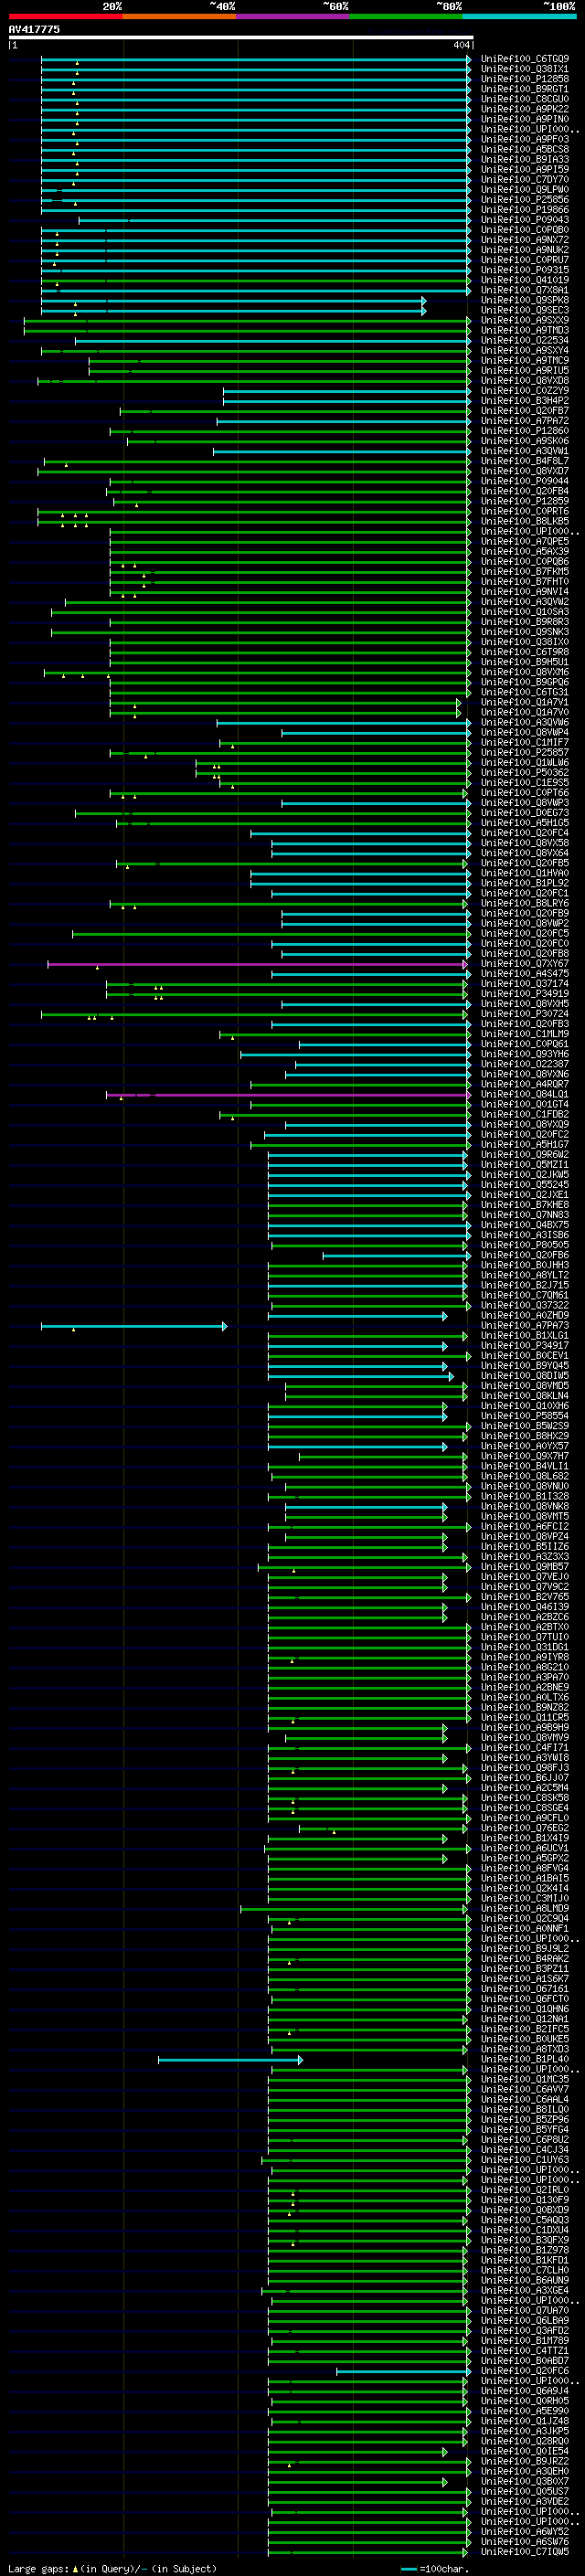Image resolution: width=585 pixels, height=2576 pixels.
Task: Select label UniRef100_B8LKB5
Action: tap(525, 521)
